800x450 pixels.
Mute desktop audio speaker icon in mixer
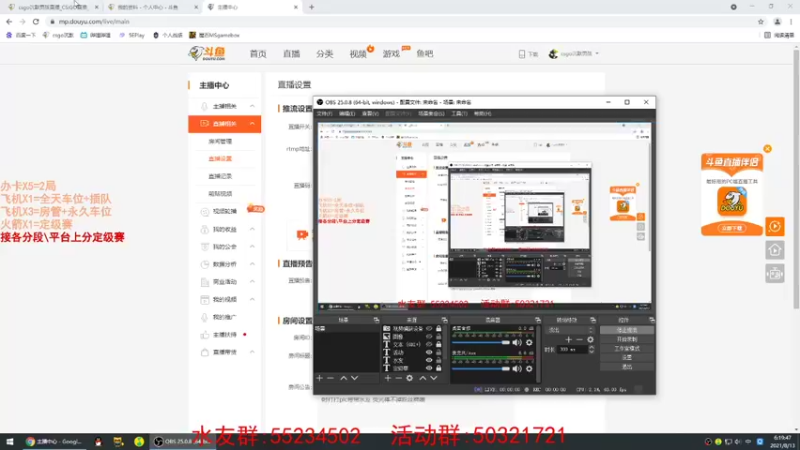click(x=517, y=342)
